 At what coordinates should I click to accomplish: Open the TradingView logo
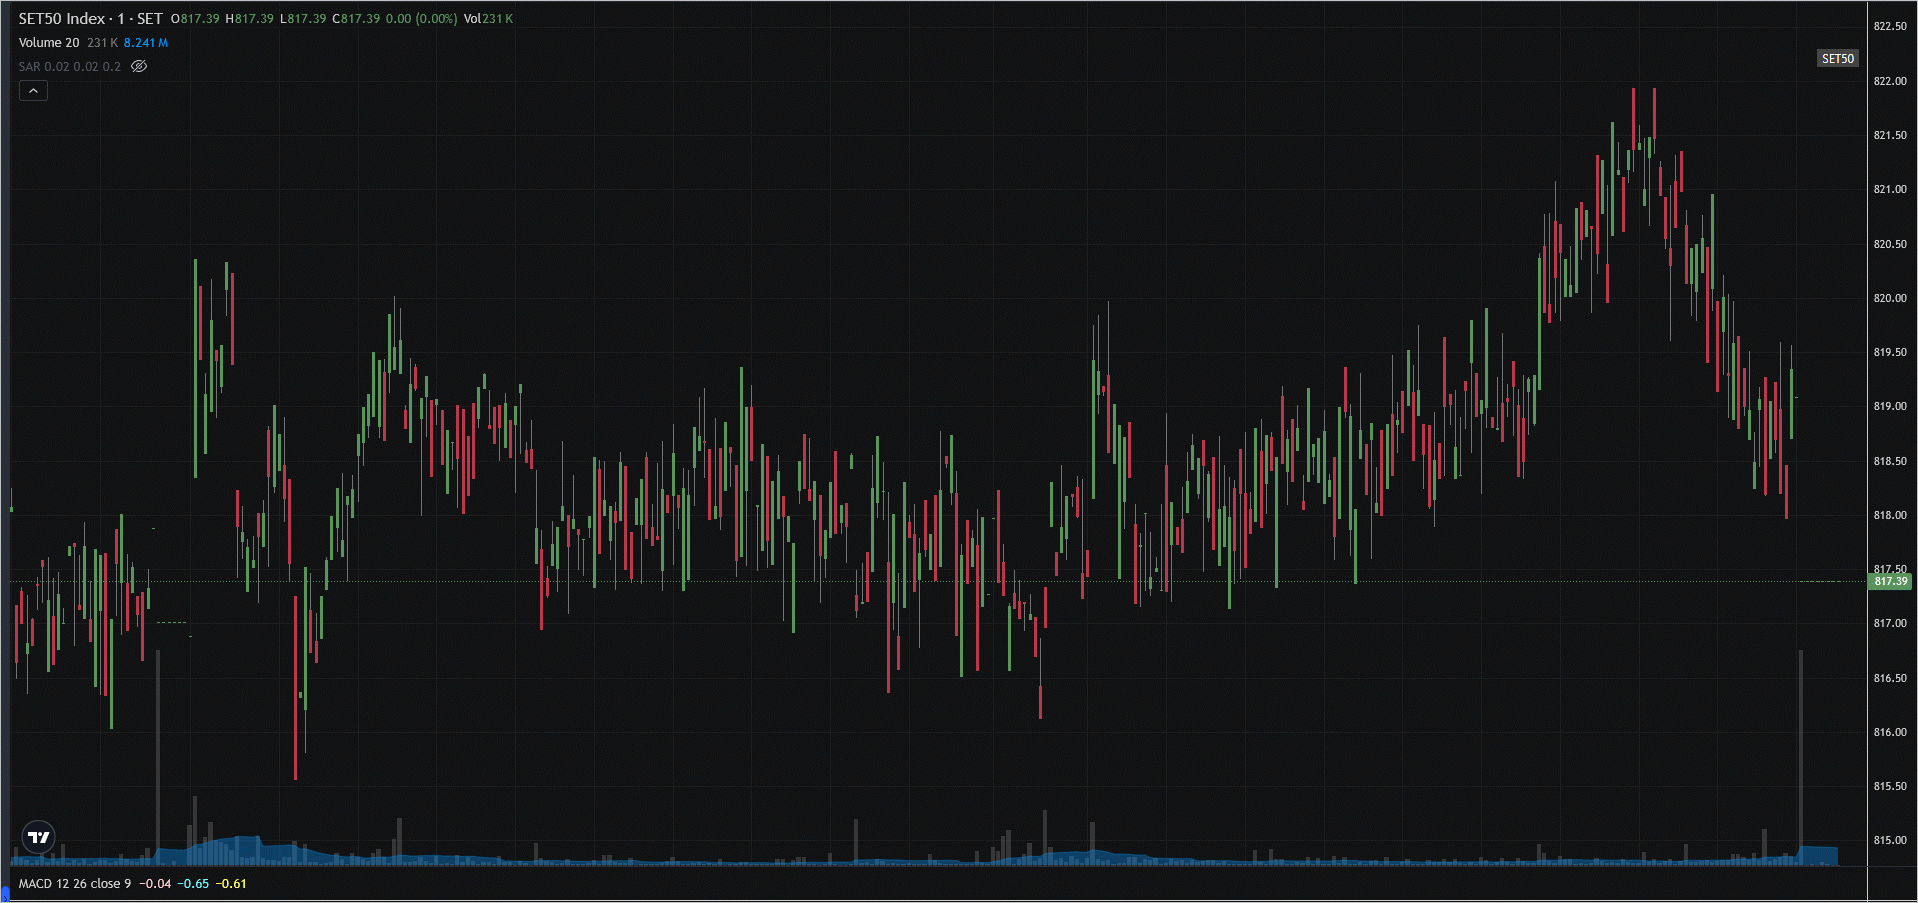tap(39, 837)
